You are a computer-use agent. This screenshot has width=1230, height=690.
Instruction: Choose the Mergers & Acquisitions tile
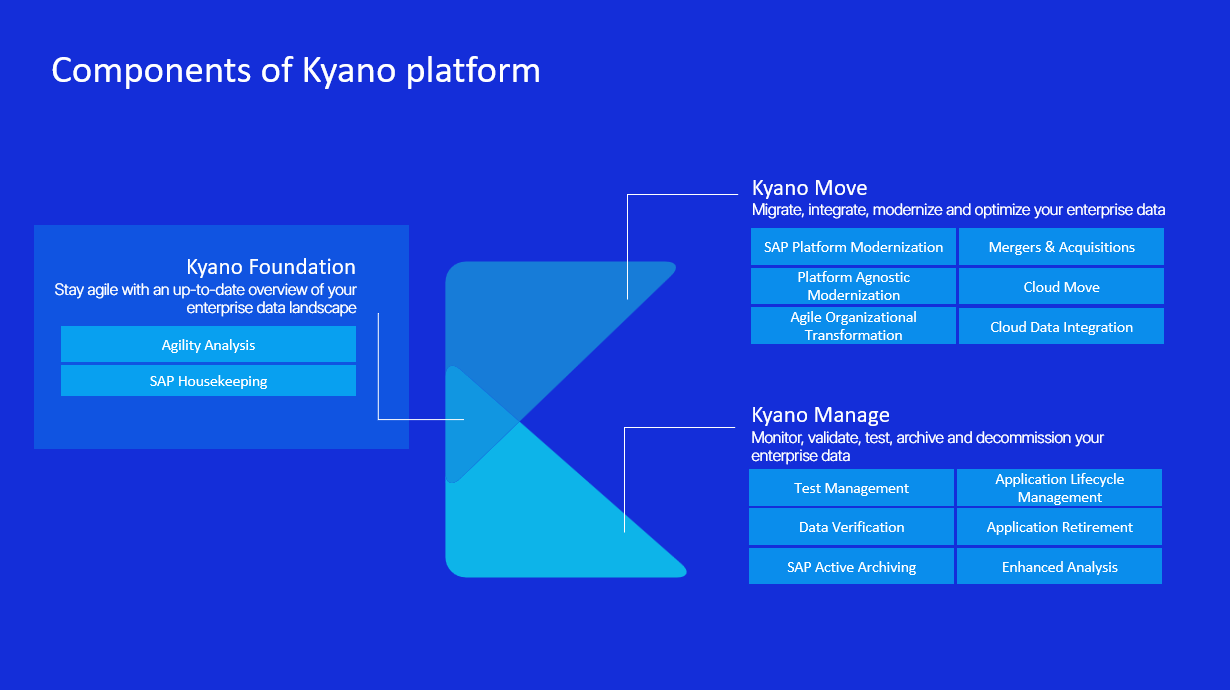tap(1061, 247)
